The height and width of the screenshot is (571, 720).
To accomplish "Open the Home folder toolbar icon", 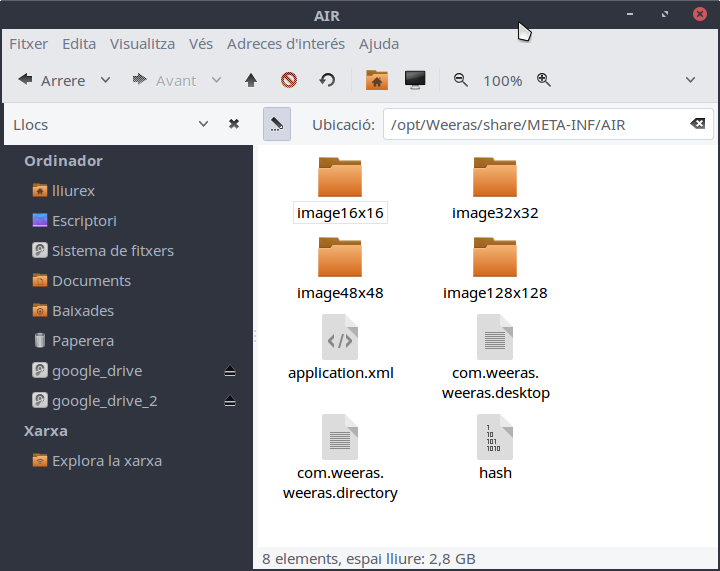I will (376, 80).
